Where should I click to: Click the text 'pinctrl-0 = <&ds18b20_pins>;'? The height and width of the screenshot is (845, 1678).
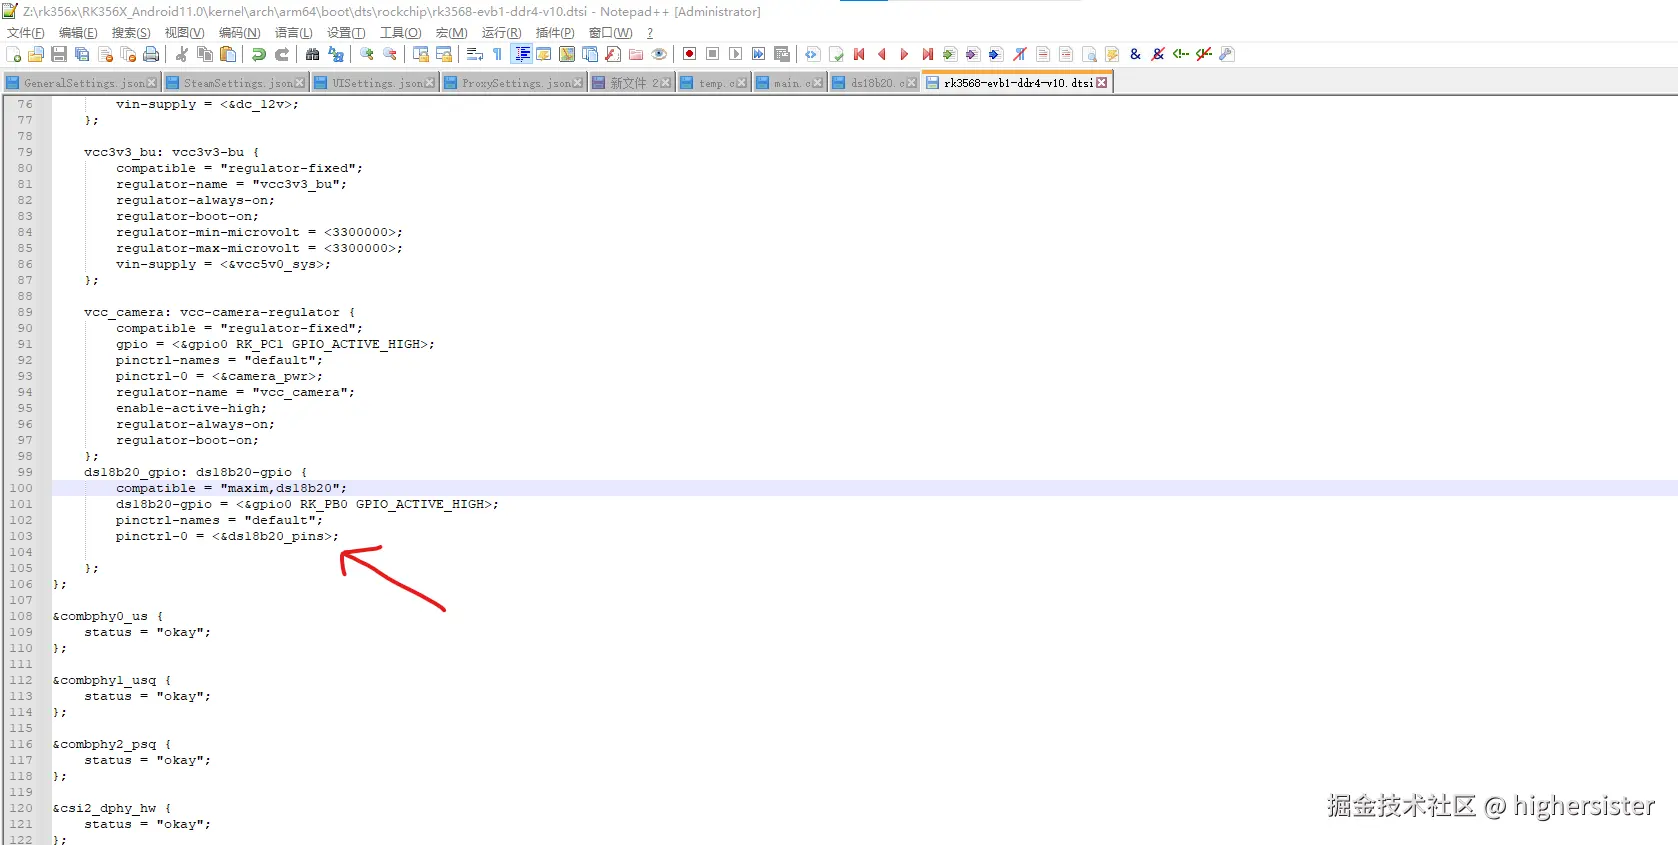tap(227, 536)
